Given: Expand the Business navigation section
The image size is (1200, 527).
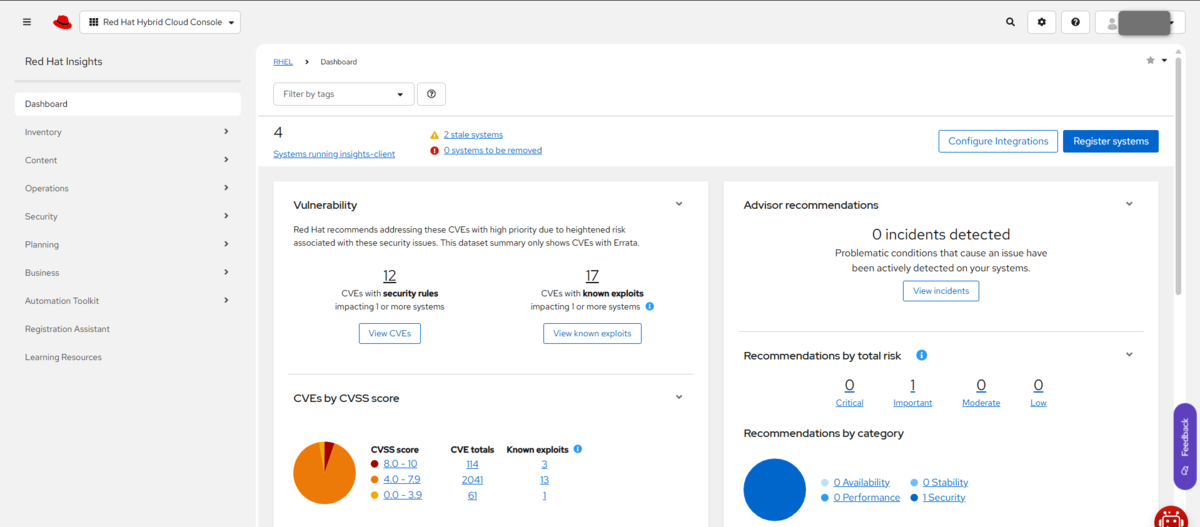Looking at the screenshot, I should (x=127, y=272).
